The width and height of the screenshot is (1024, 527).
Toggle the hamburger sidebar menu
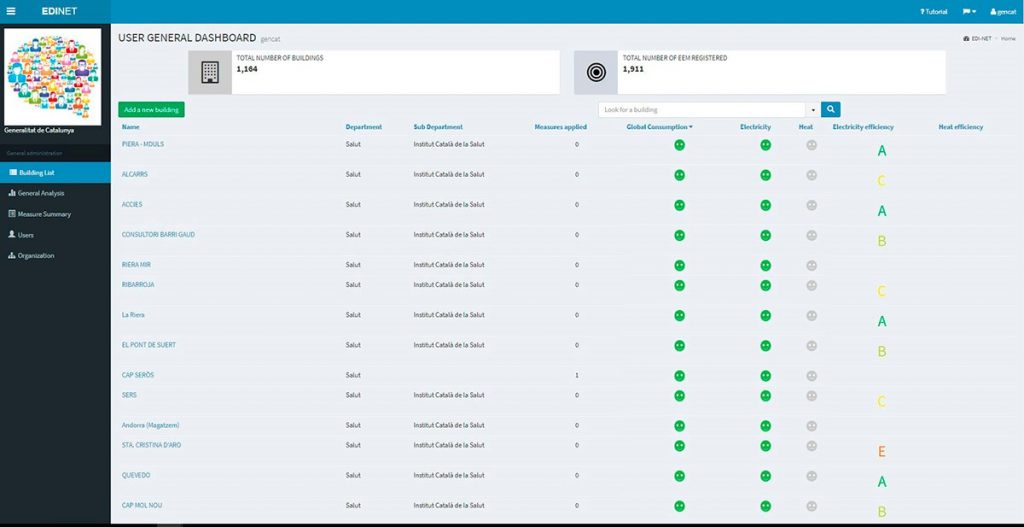coord(11,11)
